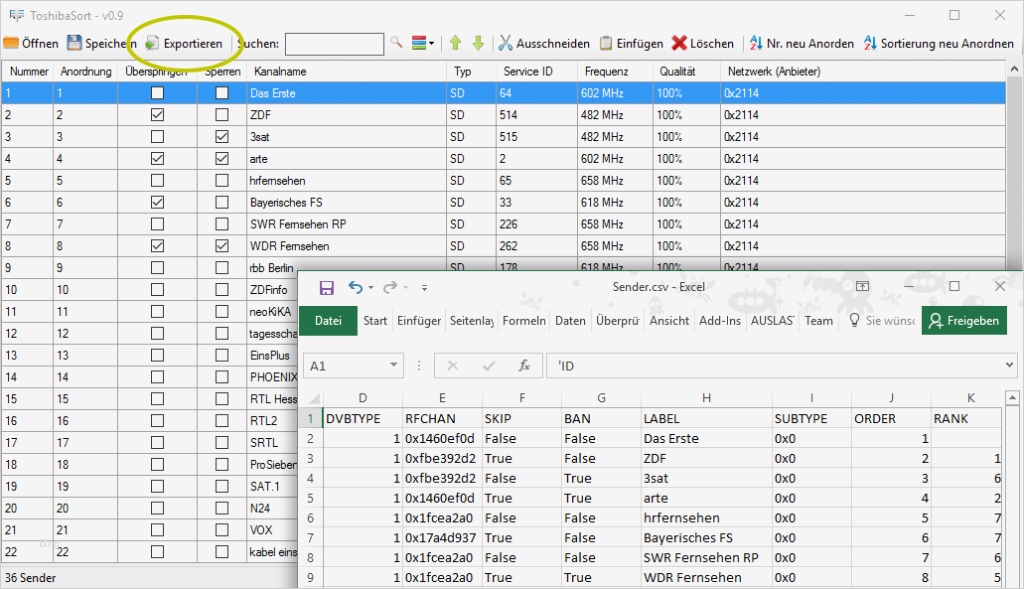
Task: Enable Überspringen checkbox for hrfernsehen
Action: tap(156, 180)
